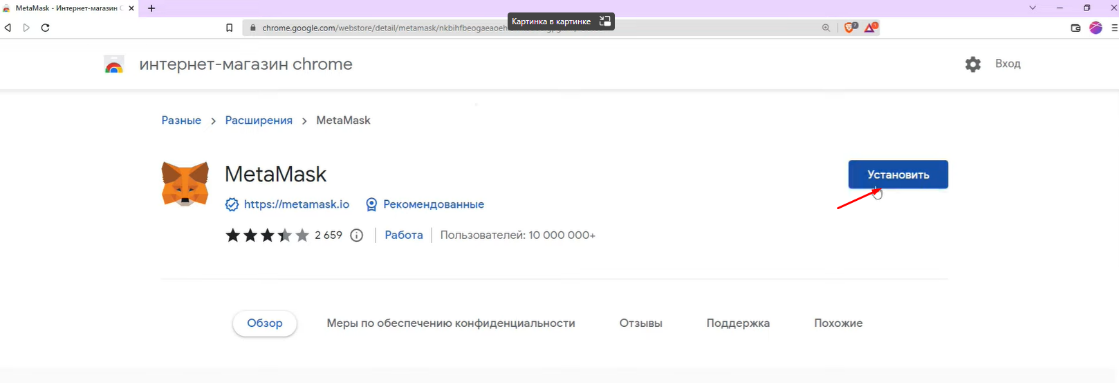Image resolution: width=1119 pixels, height=383 pixels.
Task: Click the интернет-магазин chrome header title
Action: click(x=245, y=65)
